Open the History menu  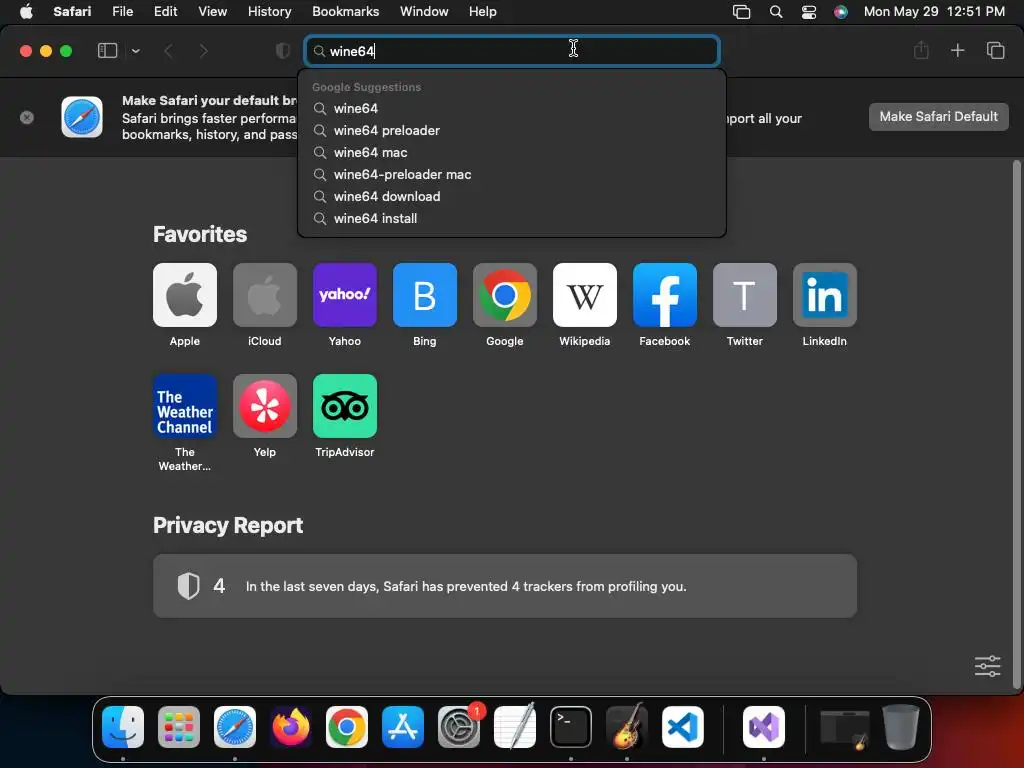pyautogui.click(x=269, y=11)
